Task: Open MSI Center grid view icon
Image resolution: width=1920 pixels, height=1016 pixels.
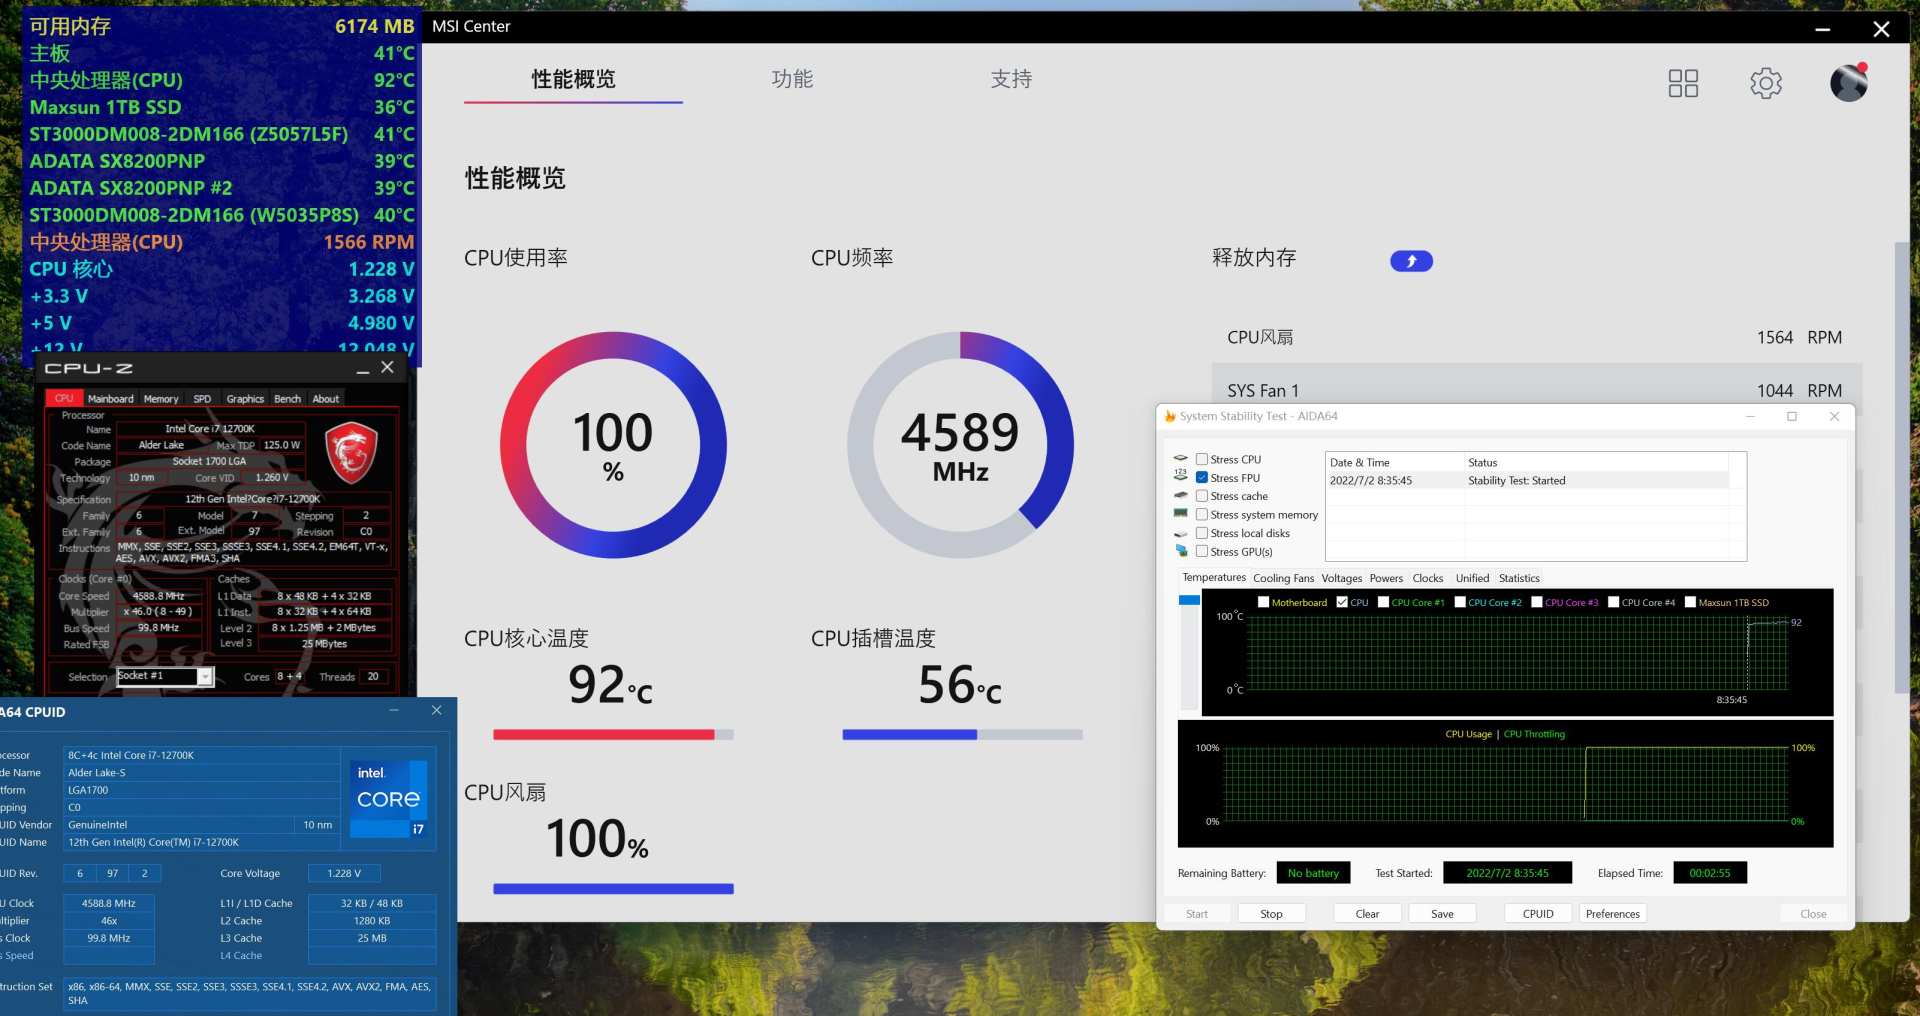Action: point(1683,83)
